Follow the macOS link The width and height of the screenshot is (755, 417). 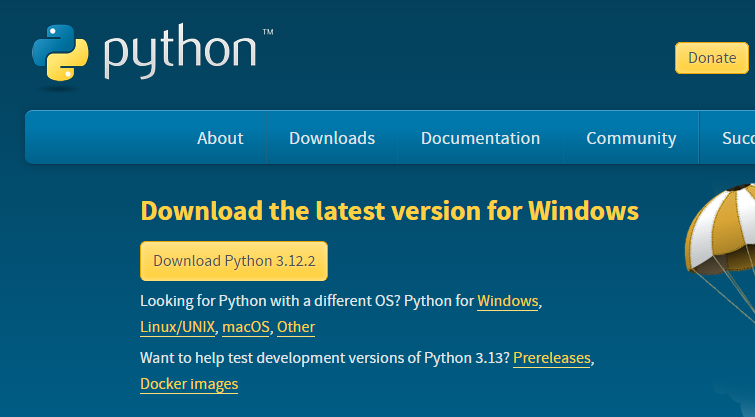pos(246,327)
